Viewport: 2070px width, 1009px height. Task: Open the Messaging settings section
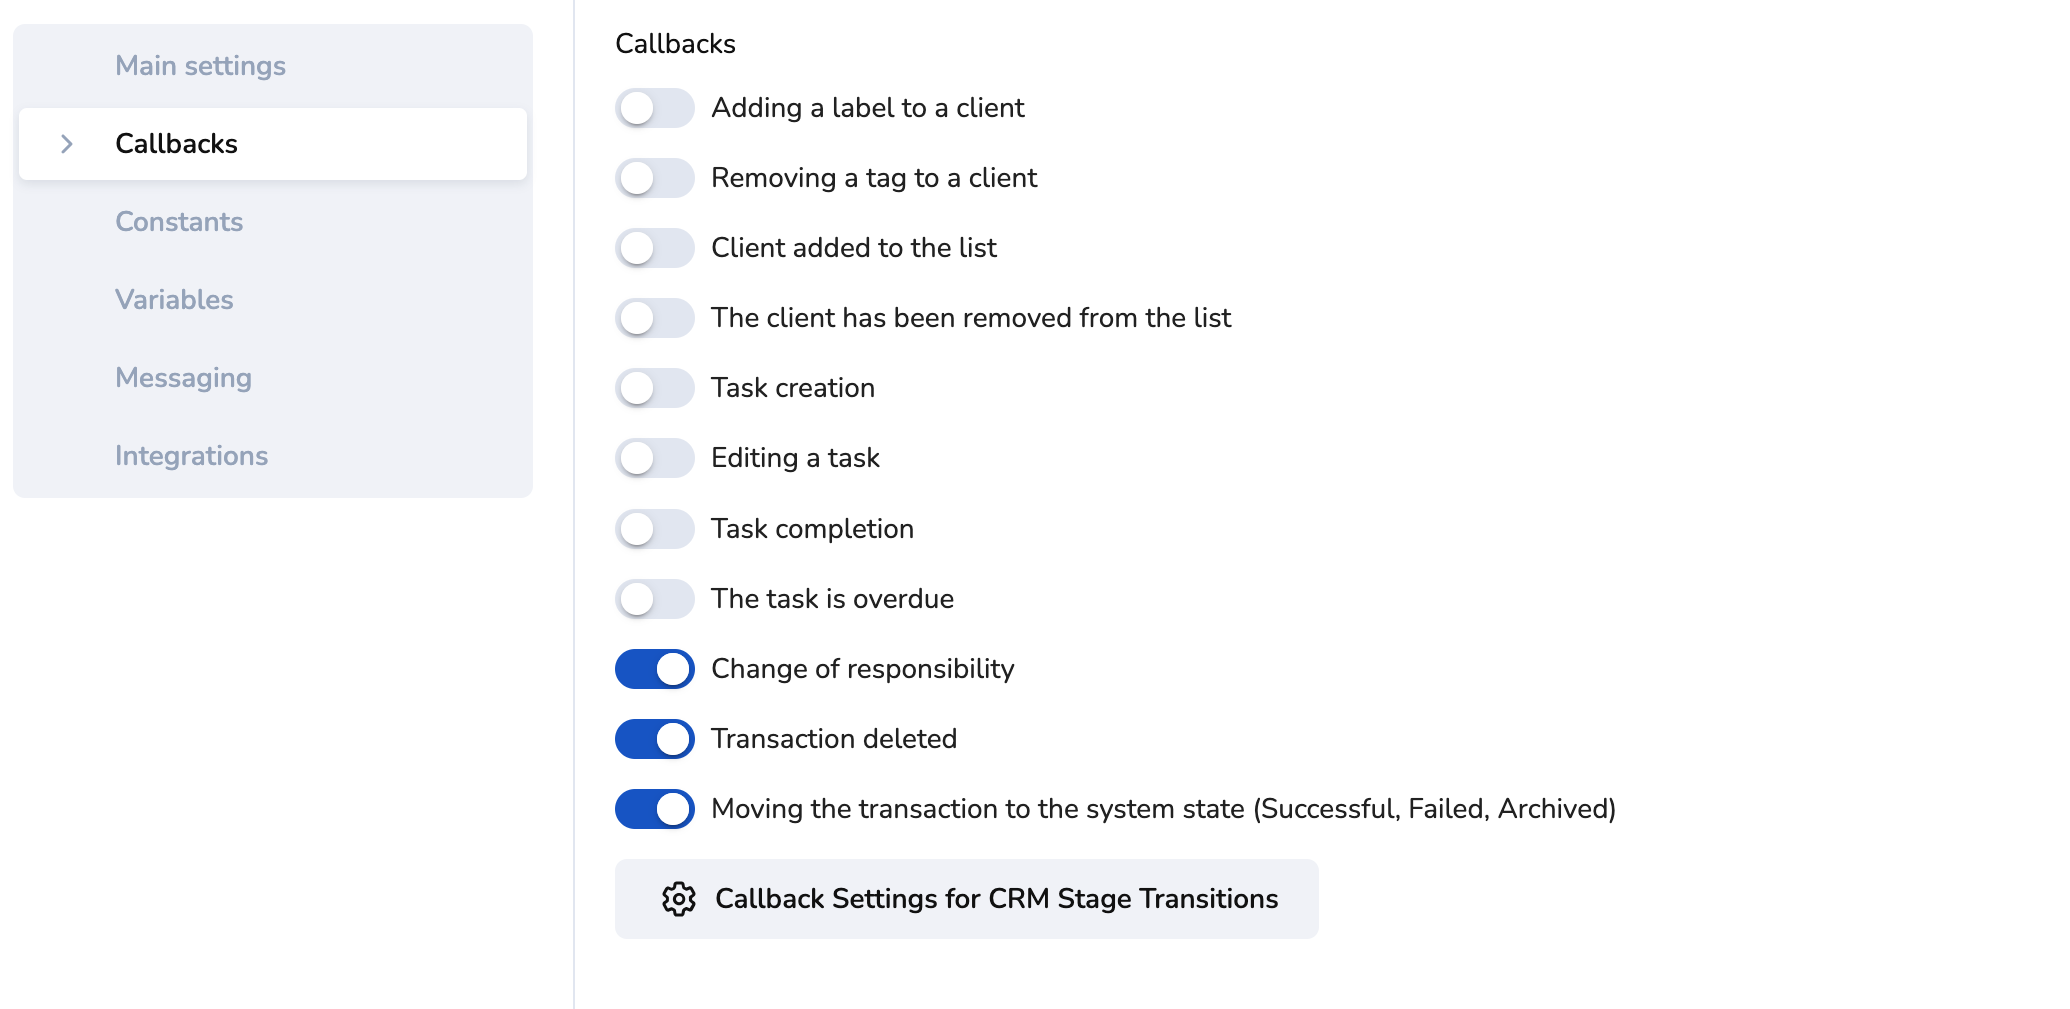click(x=183, y=378)
